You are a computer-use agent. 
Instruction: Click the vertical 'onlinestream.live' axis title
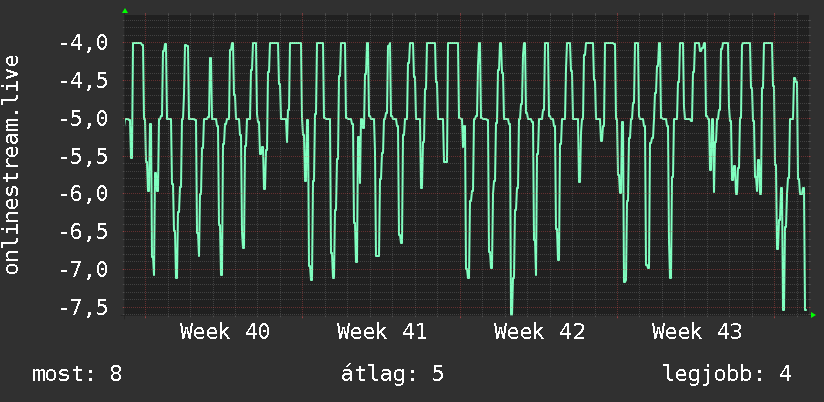11,164
